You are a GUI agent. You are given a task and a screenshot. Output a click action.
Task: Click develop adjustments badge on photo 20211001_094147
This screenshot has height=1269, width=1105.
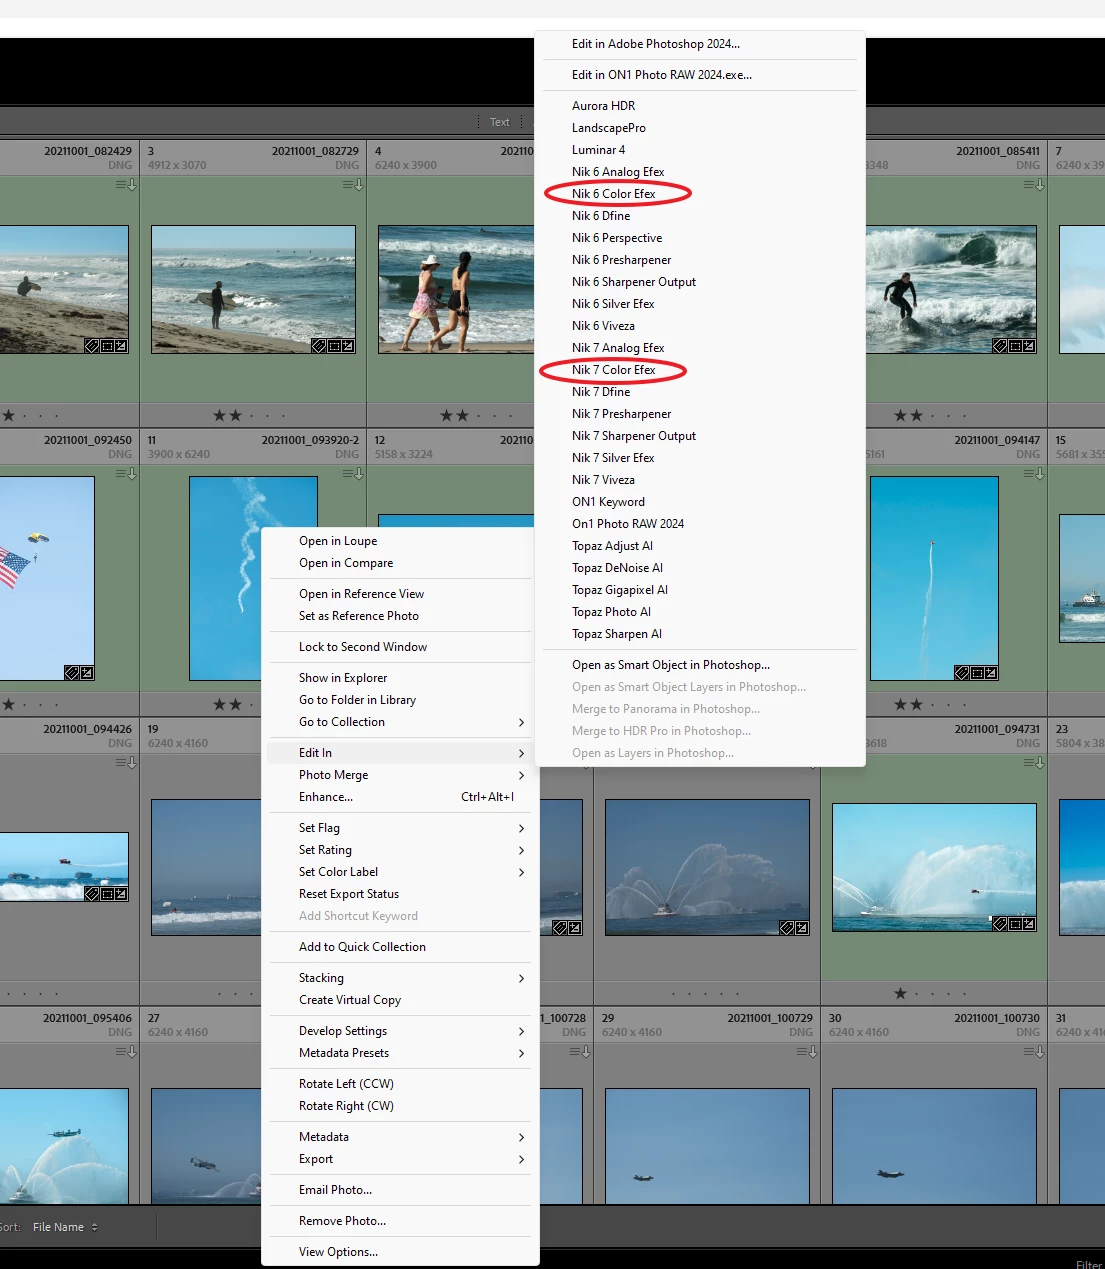click(991, 673)
